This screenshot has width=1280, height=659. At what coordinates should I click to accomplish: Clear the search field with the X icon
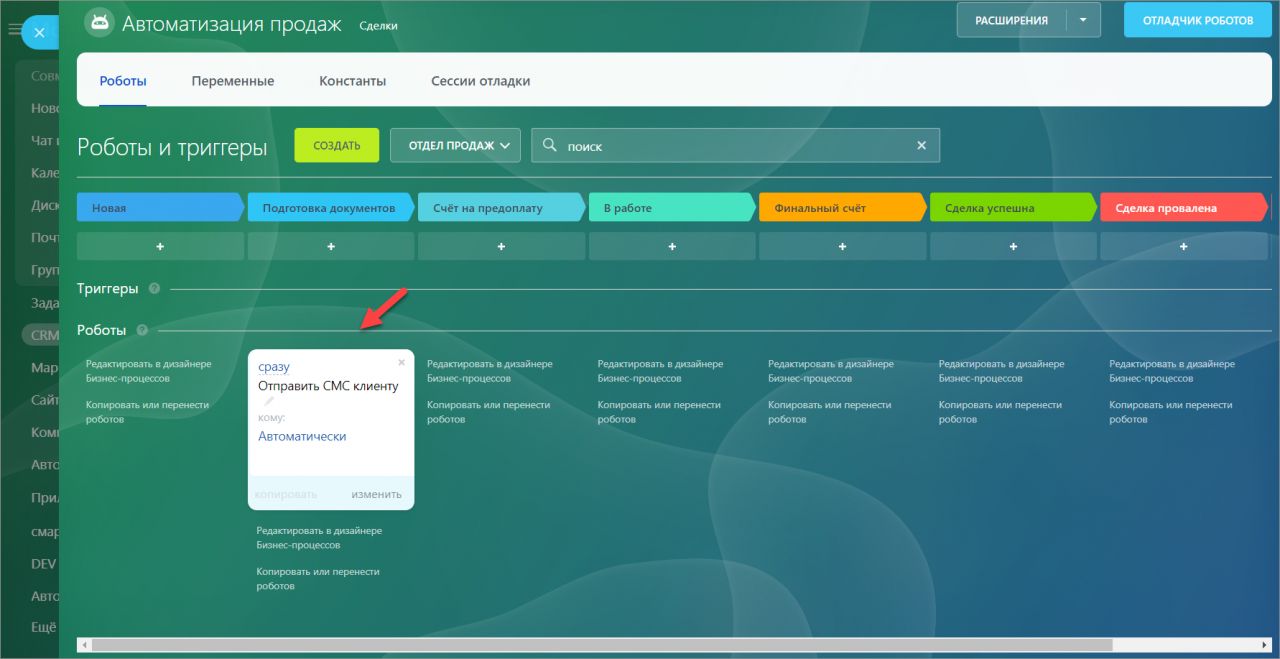click(922, 145)
